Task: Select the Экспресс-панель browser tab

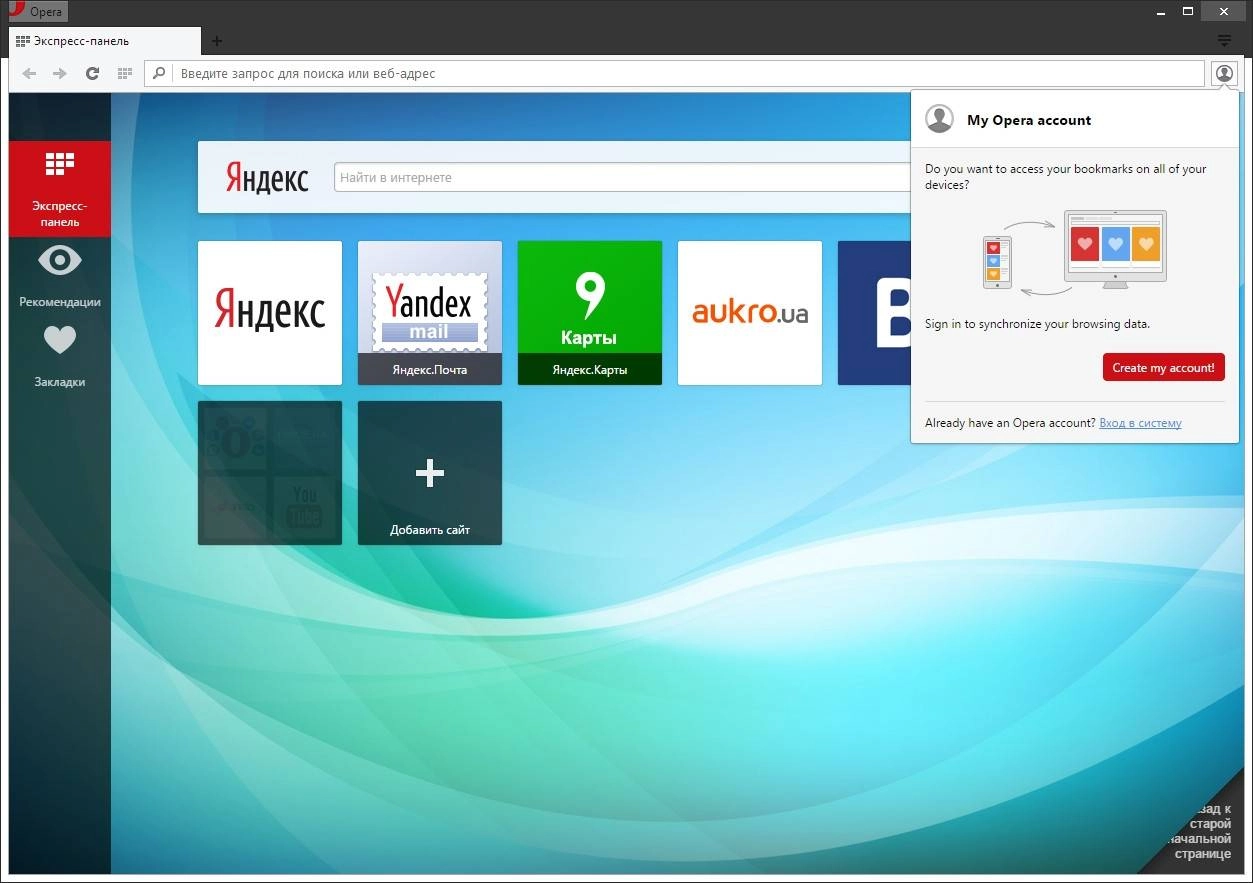Action: click(104, 41)
